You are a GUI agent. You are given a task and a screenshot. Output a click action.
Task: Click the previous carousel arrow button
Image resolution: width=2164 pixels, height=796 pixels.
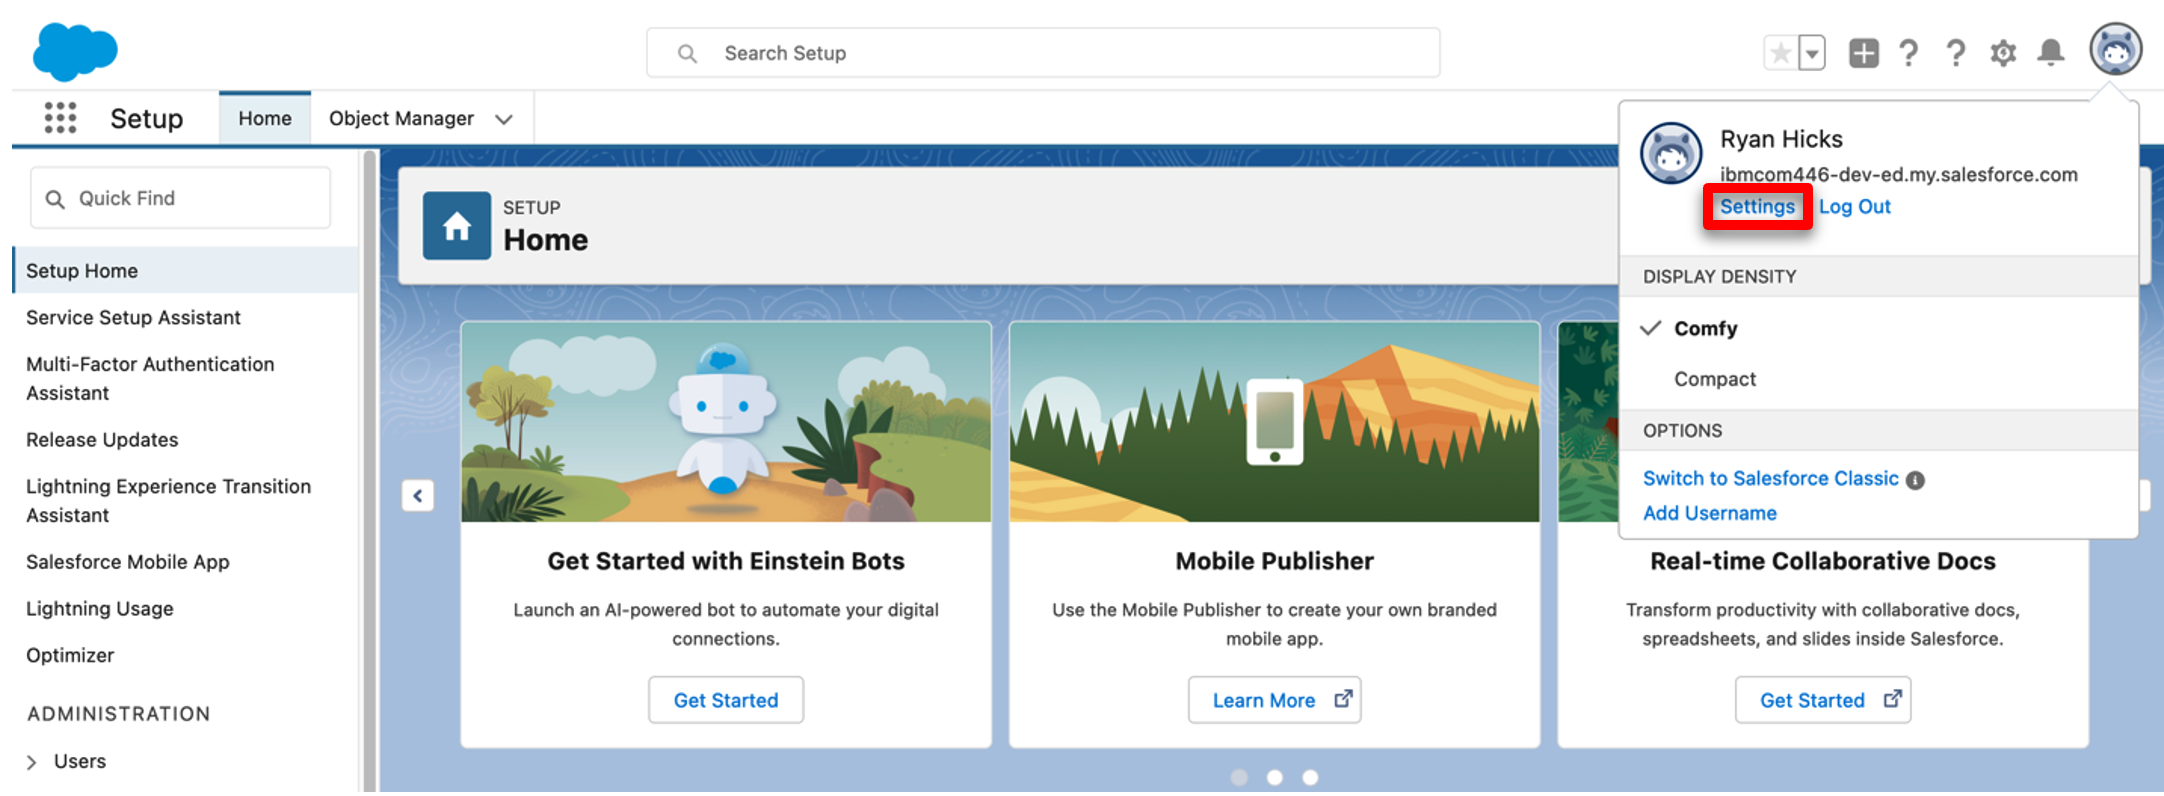click(x=418, y=495)
